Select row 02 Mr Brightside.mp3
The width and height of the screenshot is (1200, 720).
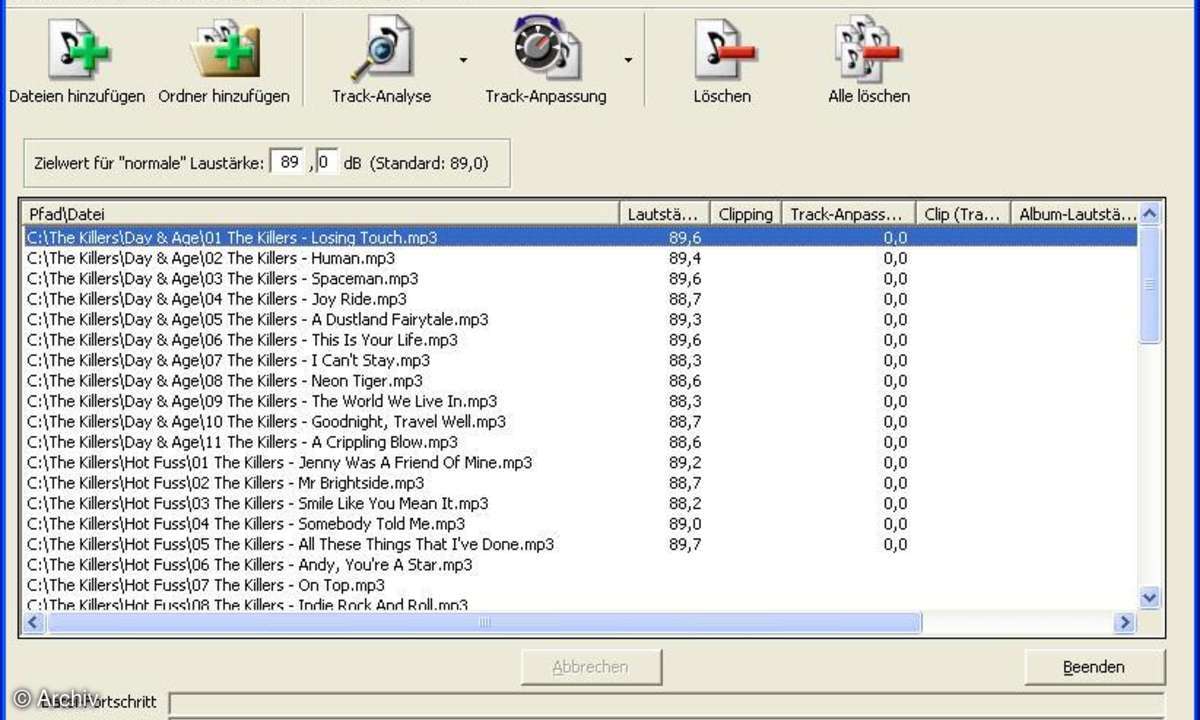[x=579, y=483]
